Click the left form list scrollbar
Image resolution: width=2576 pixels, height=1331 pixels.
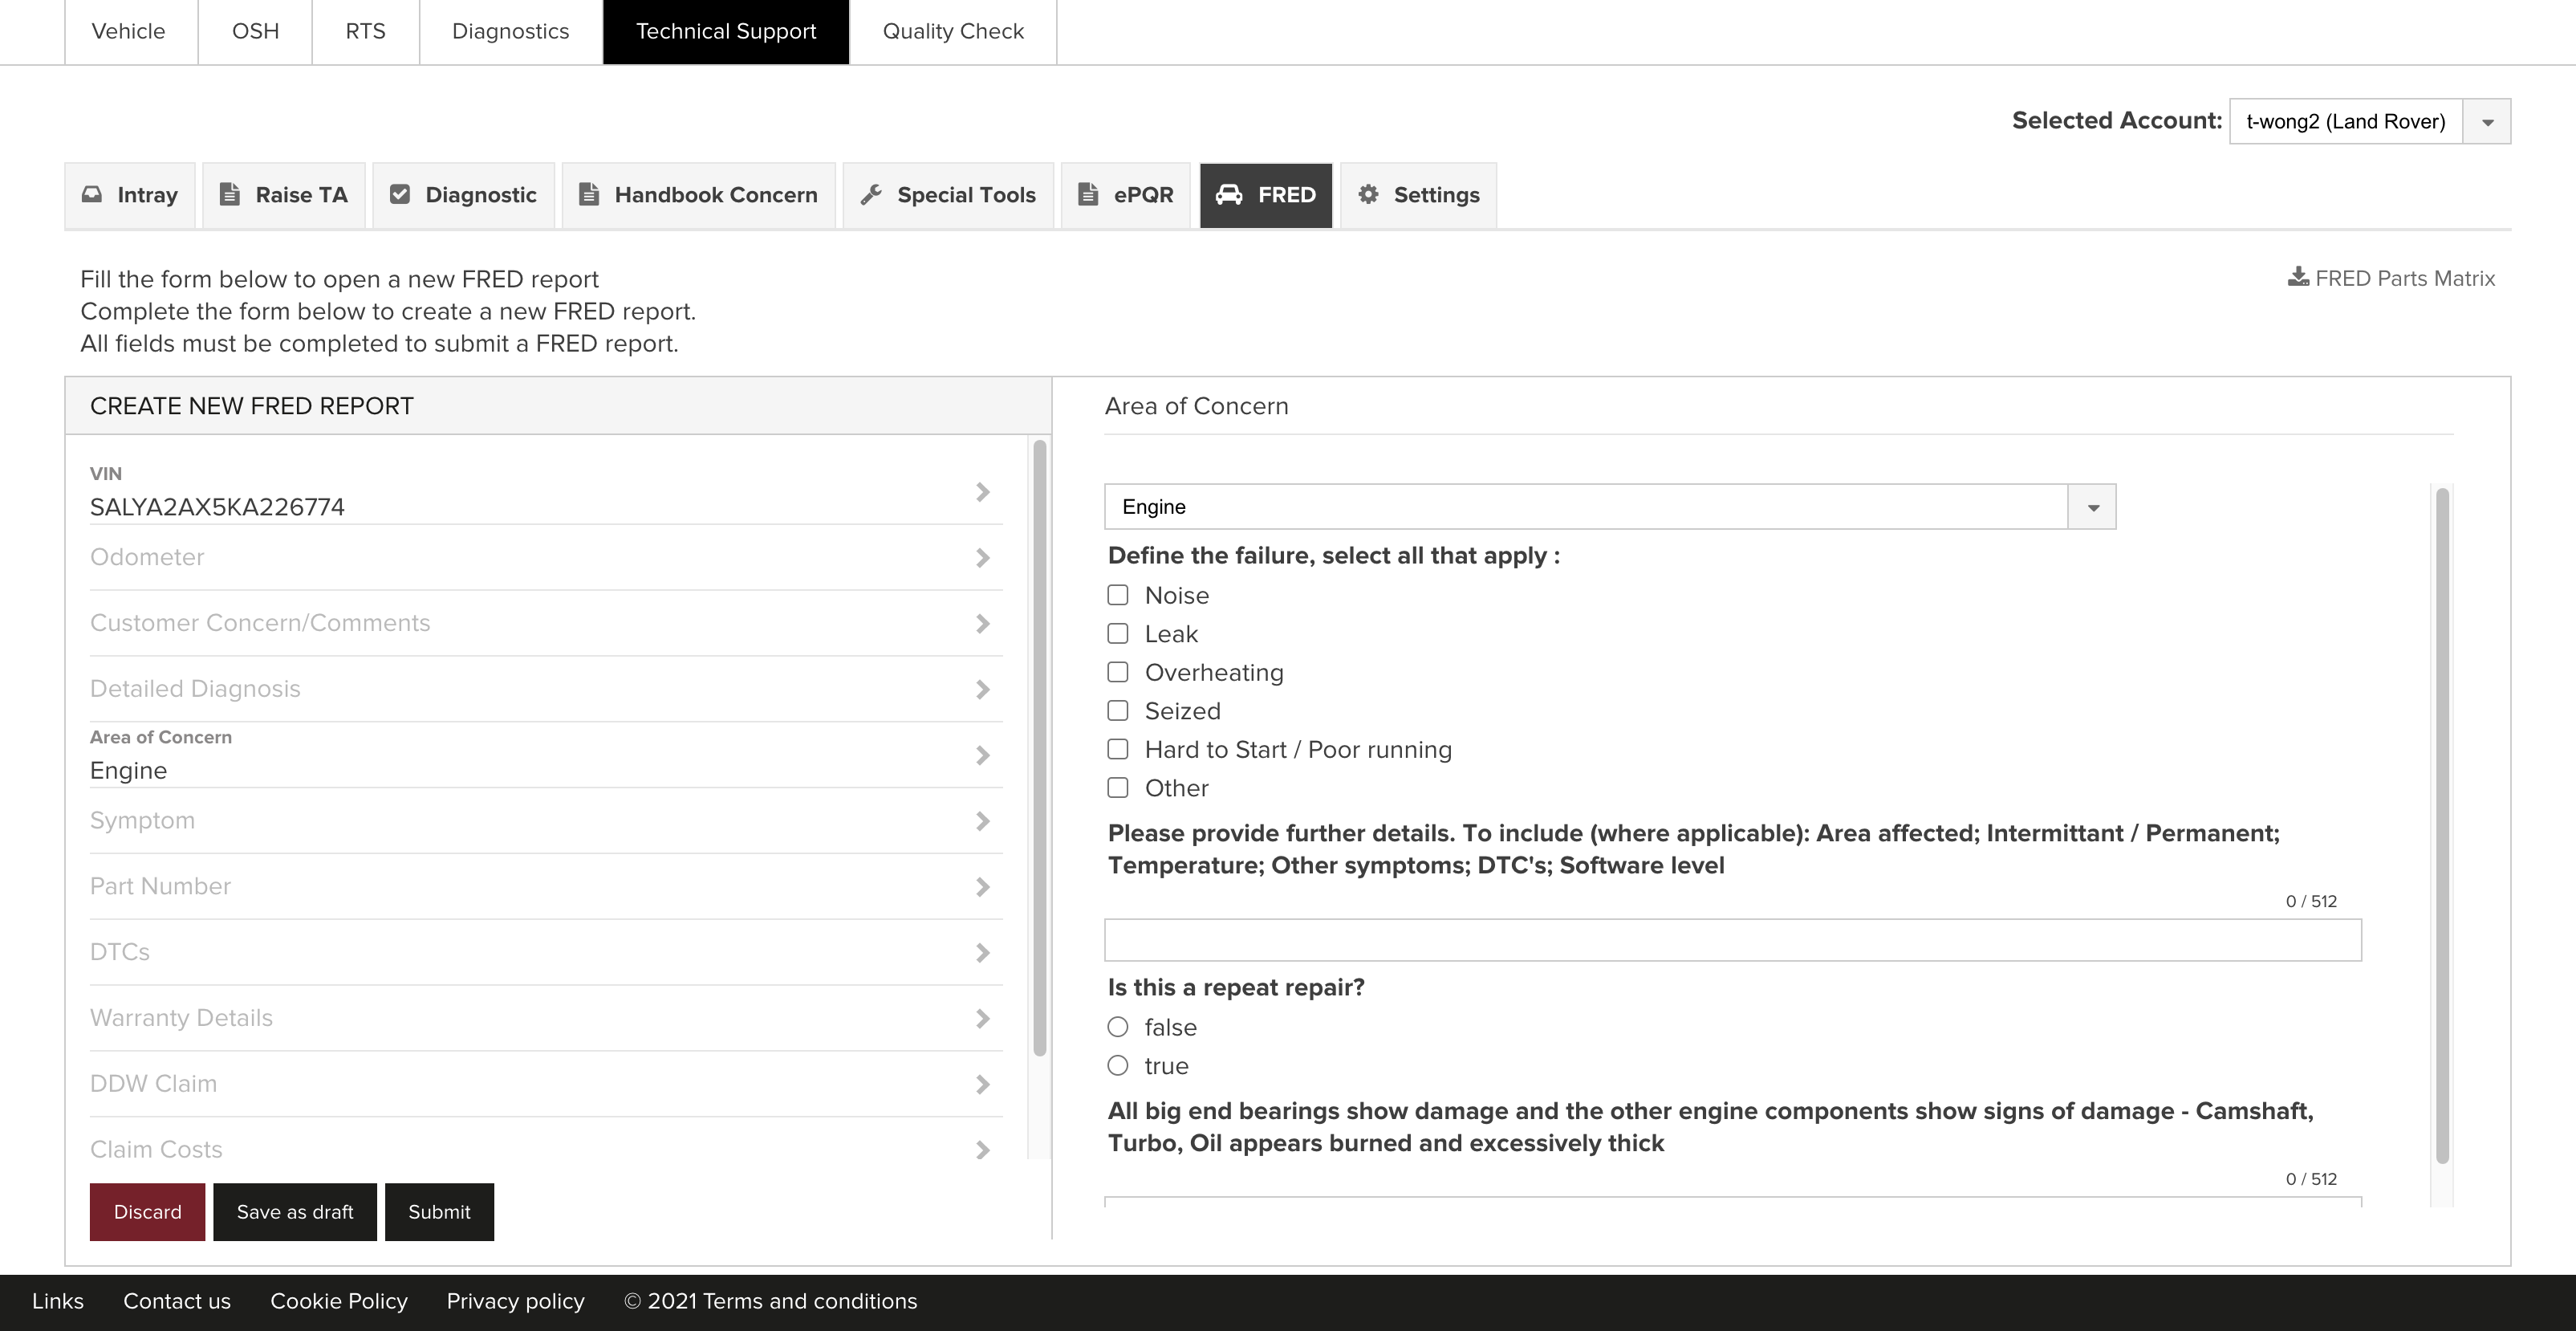(1040, 748)
